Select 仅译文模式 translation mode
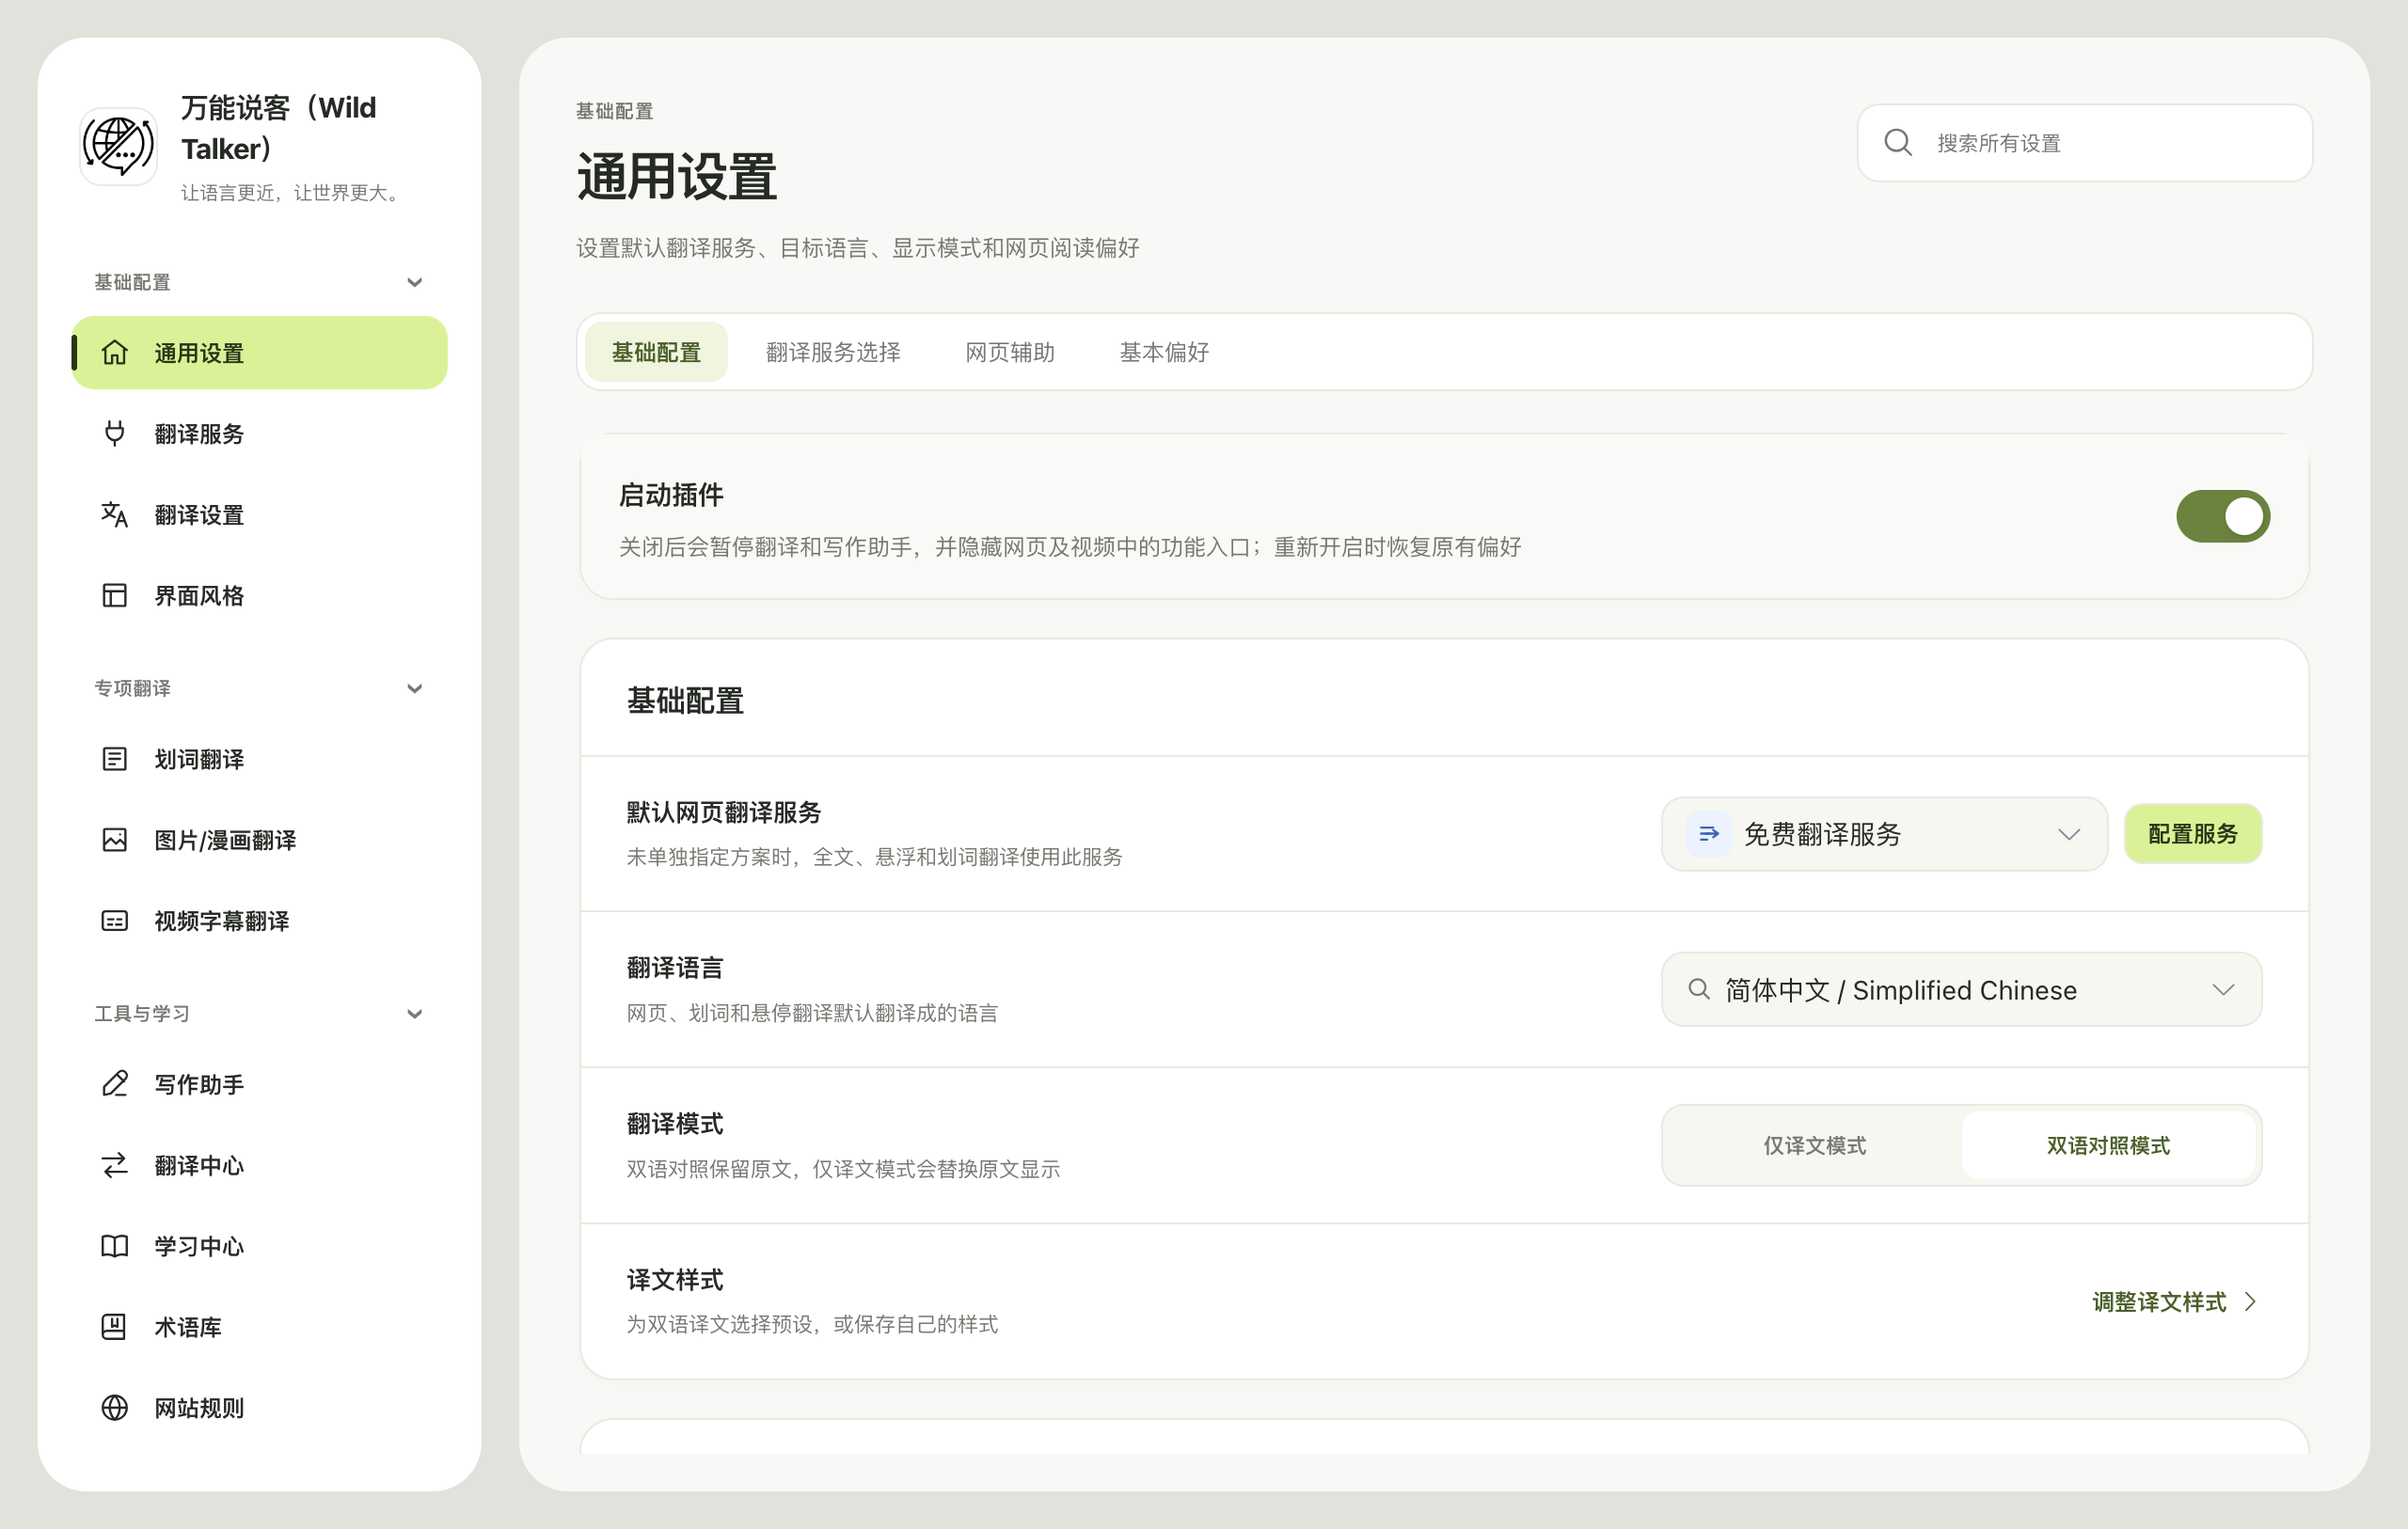 [1814, 1145]
